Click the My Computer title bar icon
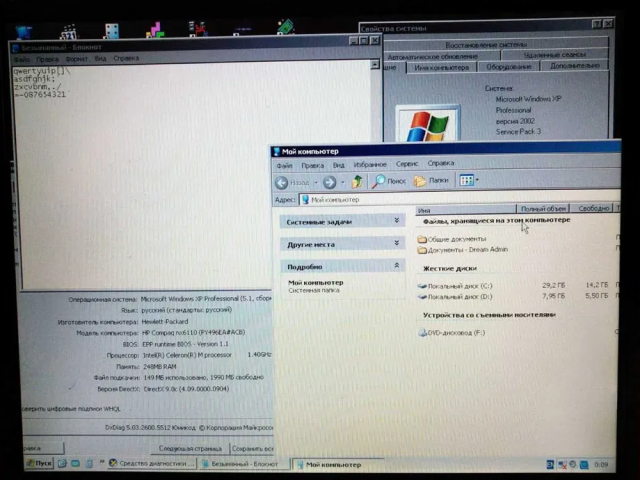 pos(276,152)
